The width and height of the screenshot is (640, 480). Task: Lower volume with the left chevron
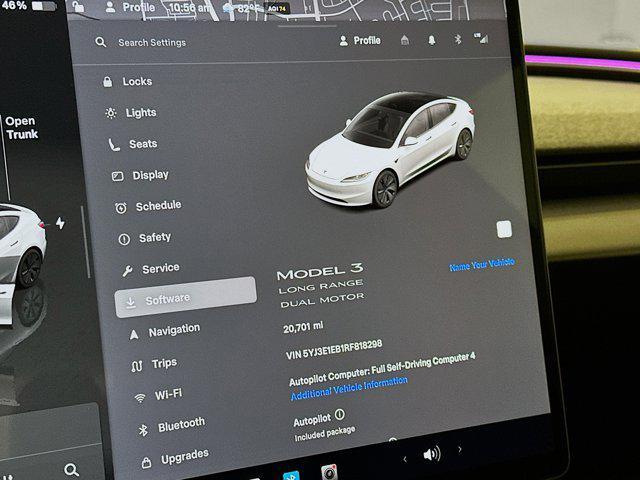(405, 460)
